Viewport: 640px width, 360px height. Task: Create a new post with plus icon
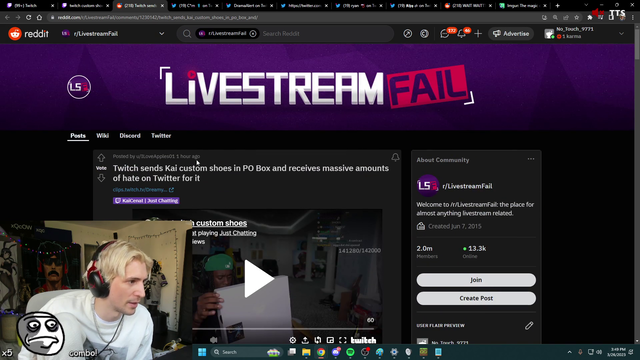(478, 34)
